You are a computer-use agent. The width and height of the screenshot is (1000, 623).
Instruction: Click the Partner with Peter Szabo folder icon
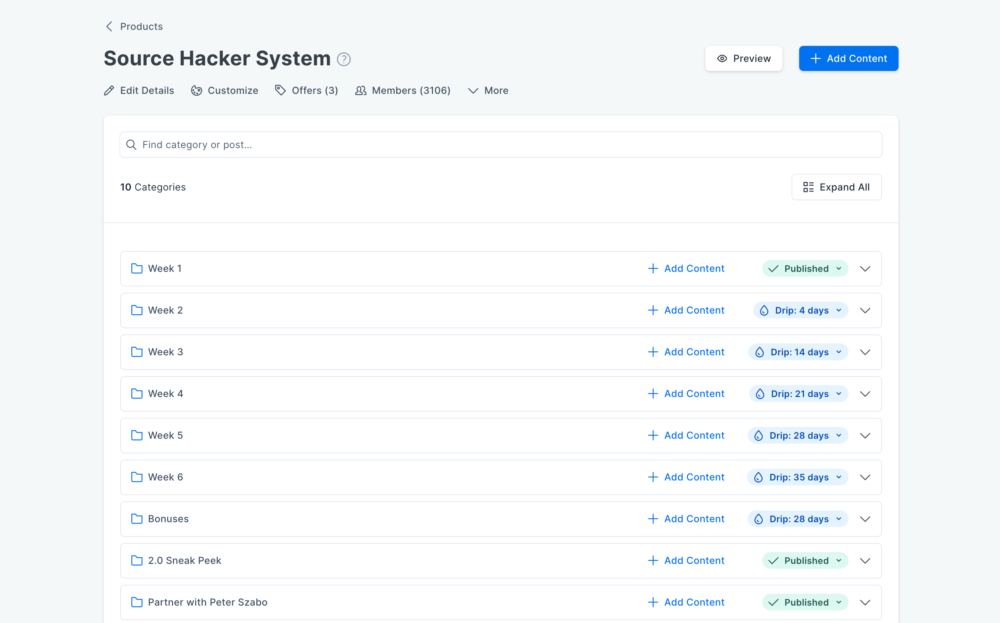(136, 602)
